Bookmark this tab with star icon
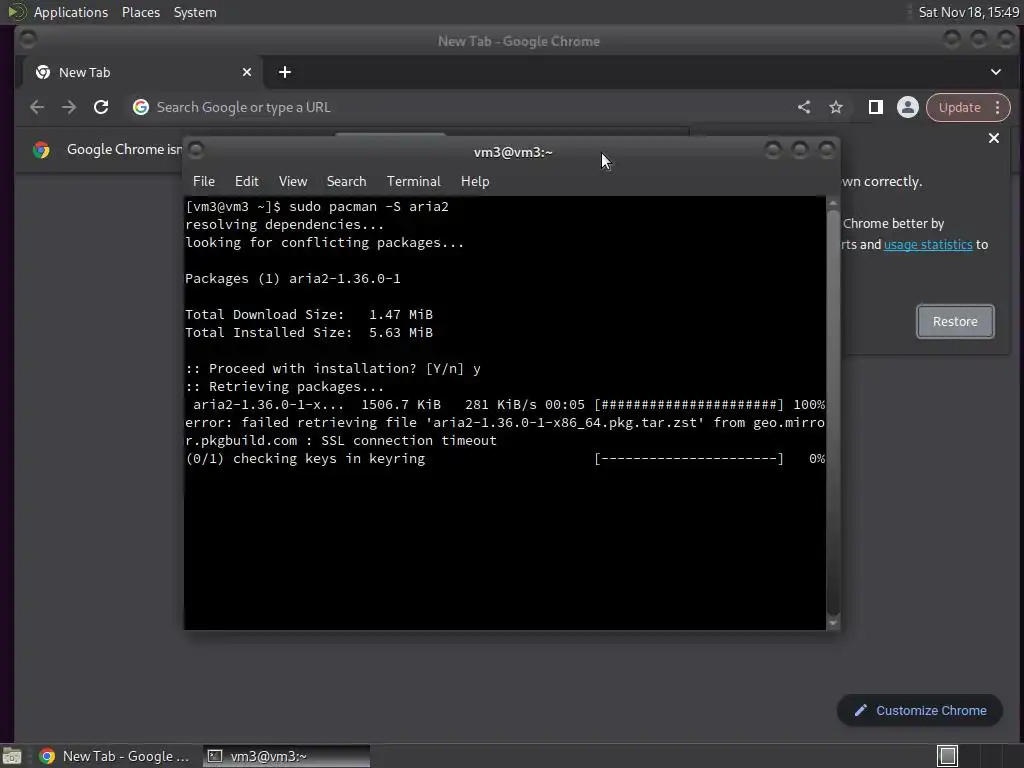 tap(836, 107)
